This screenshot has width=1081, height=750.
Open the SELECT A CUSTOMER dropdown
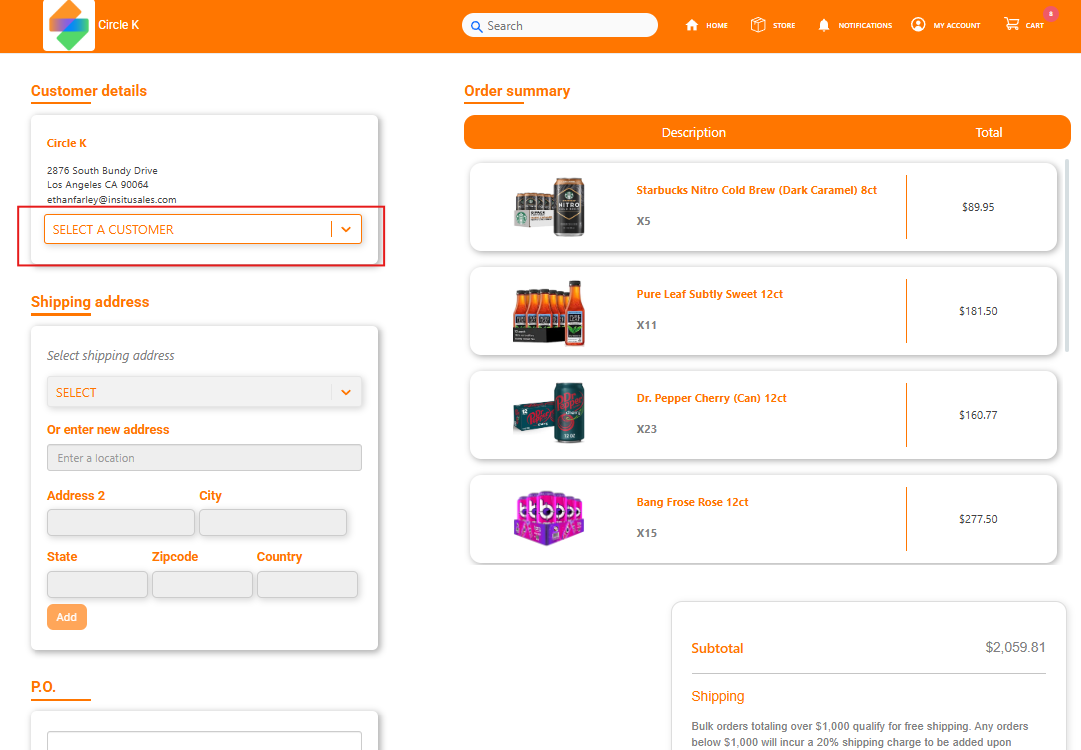click(x=203, y=229)
